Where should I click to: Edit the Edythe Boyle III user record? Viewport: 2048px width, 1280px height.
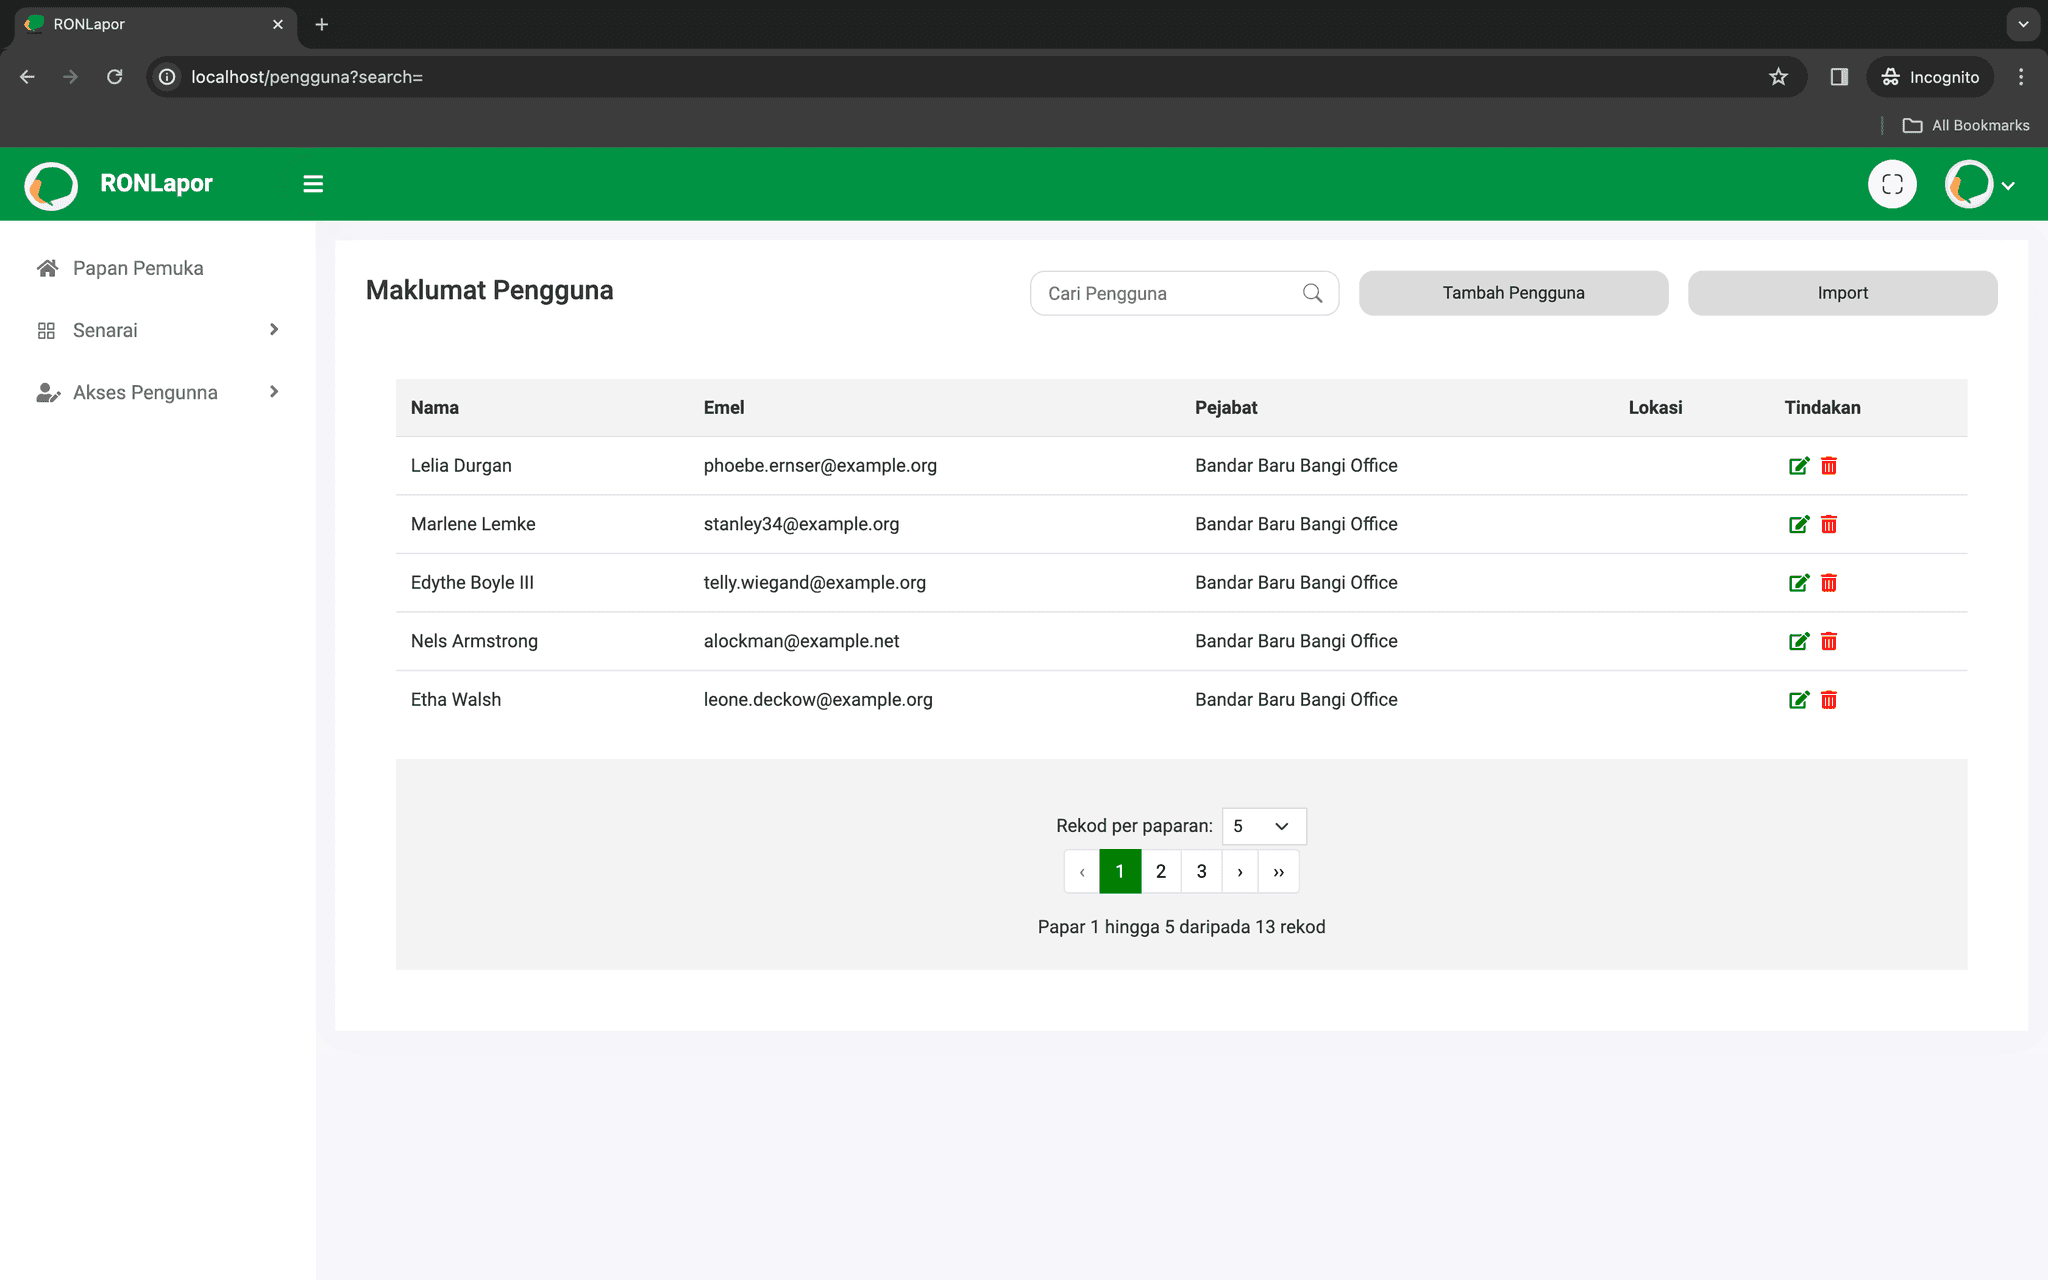coord(1798,583)
